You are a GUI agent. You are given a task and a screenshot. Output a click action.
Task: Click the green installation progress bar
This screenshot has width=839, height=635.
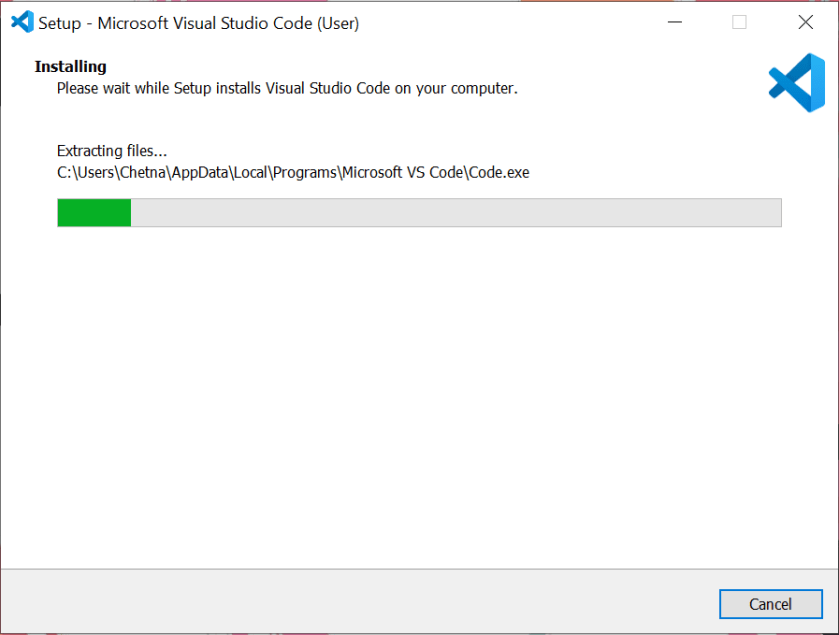(x=94, y=212)
